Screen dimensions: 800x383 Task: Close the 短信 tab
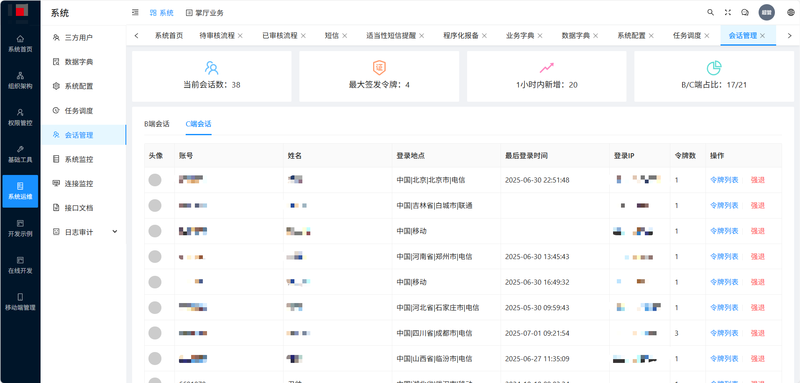coord(345,36)
